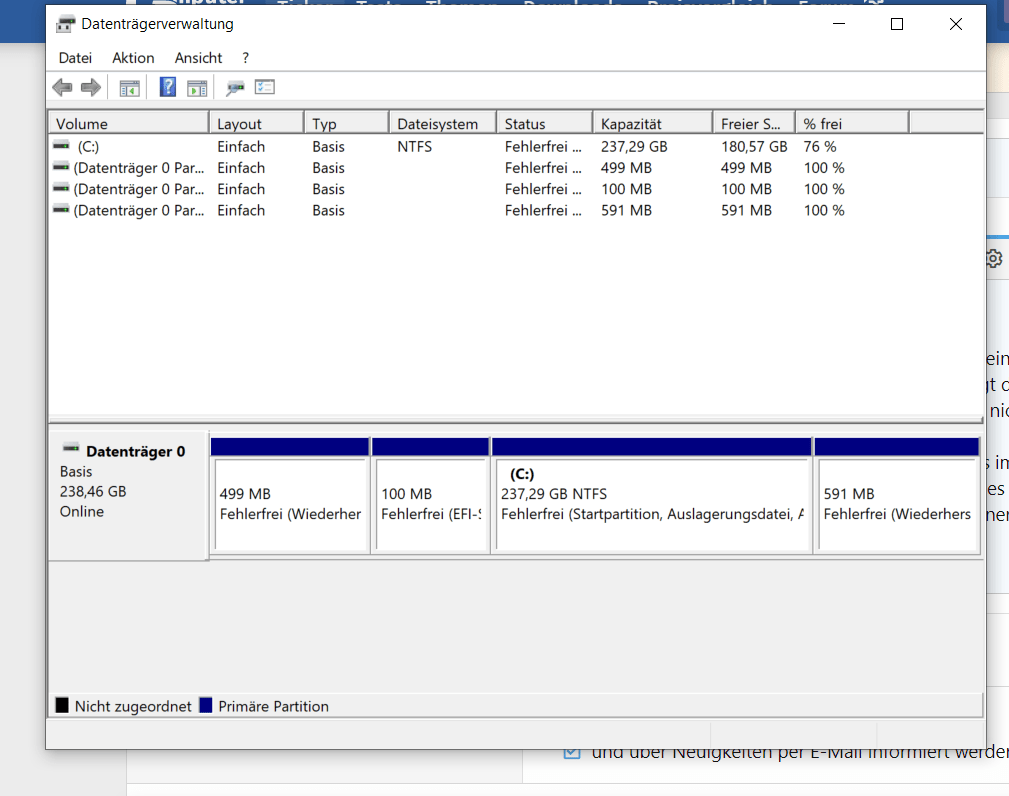This screenshot has height=796, width=1009.
Task: Select the 499 MB recovery partition block
Action: pyautogui.click(x=290, y=495)
